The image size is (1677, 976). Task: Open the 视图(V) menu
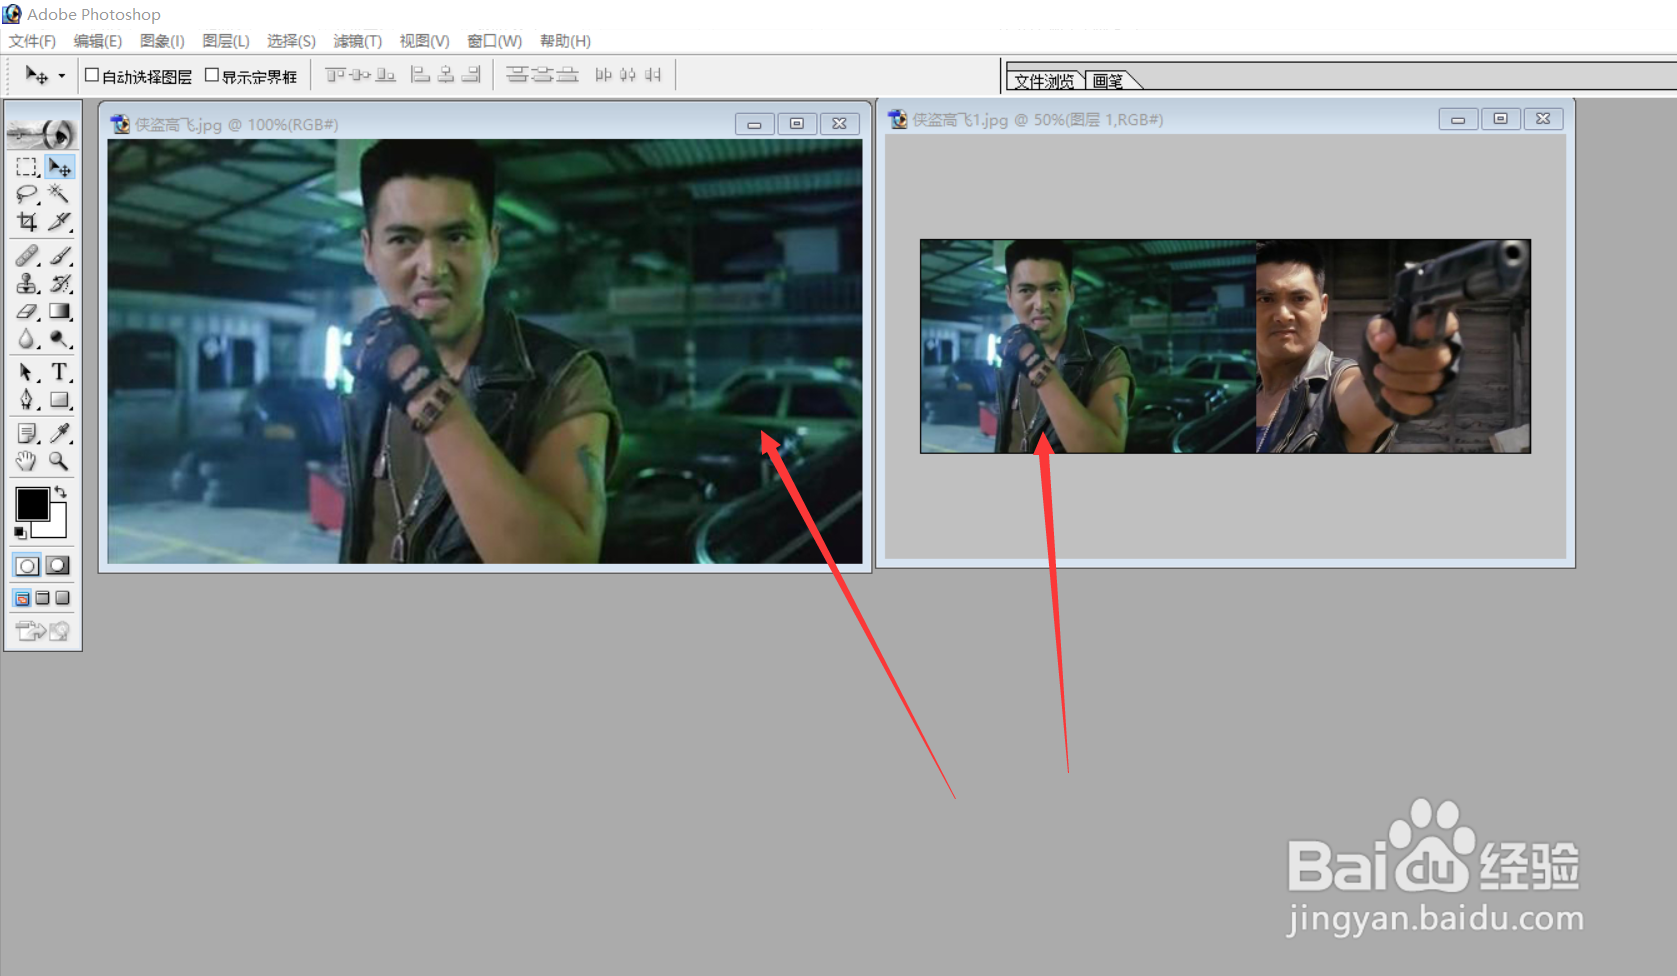tap(424, 41)
